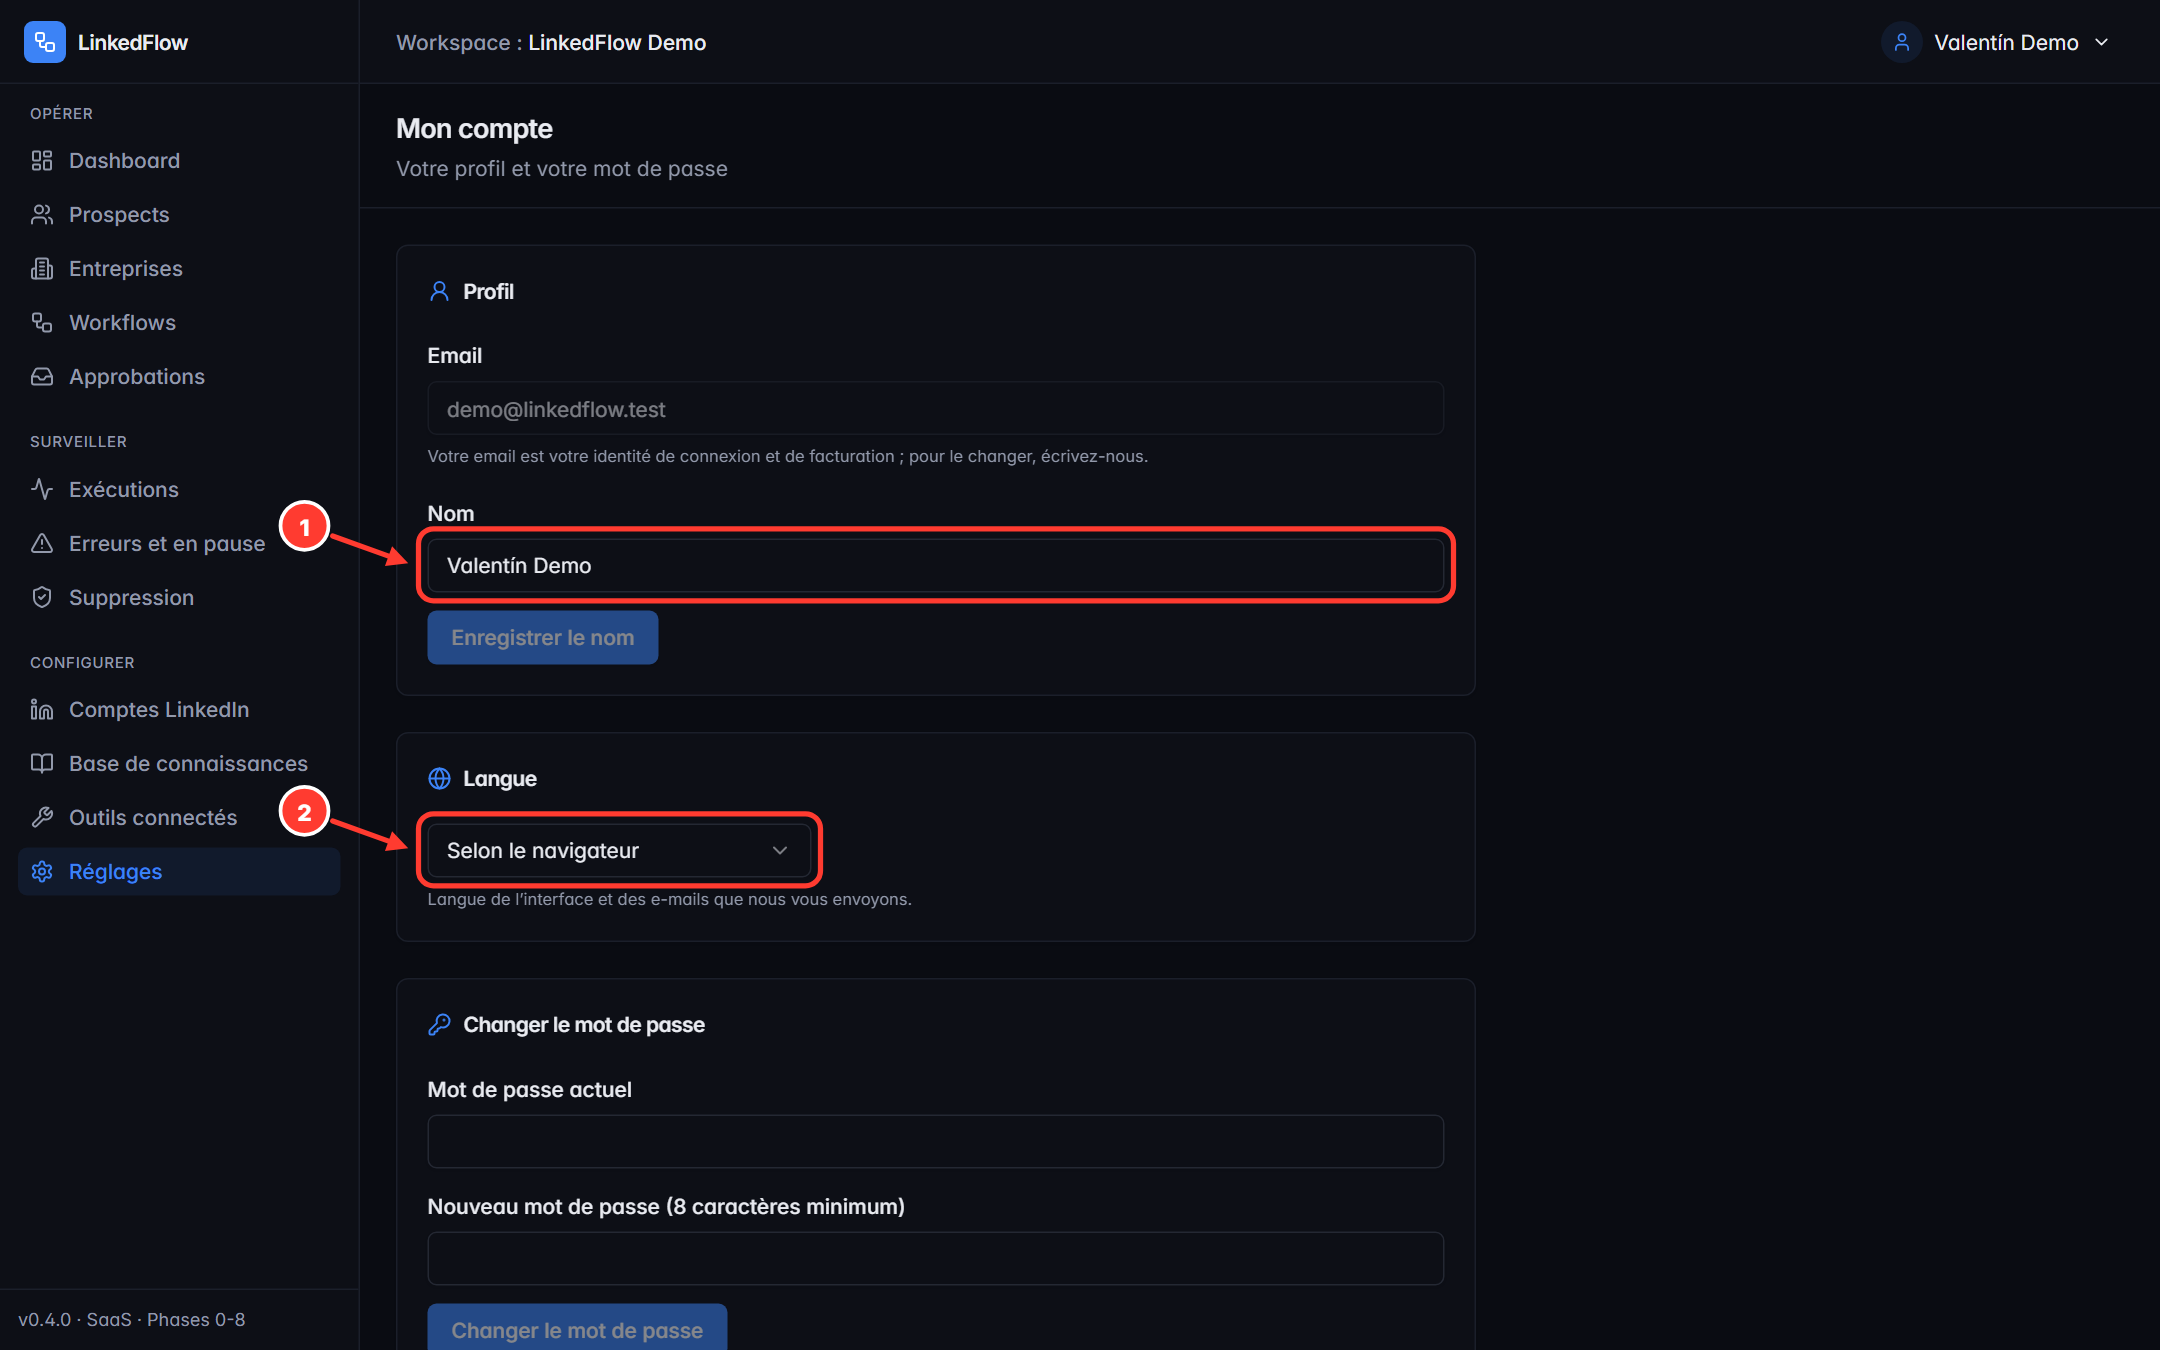View the Exécutions page
The height and width of the screenshot is (1350, 2160).
pyautogui.click(x=179, y=490)
